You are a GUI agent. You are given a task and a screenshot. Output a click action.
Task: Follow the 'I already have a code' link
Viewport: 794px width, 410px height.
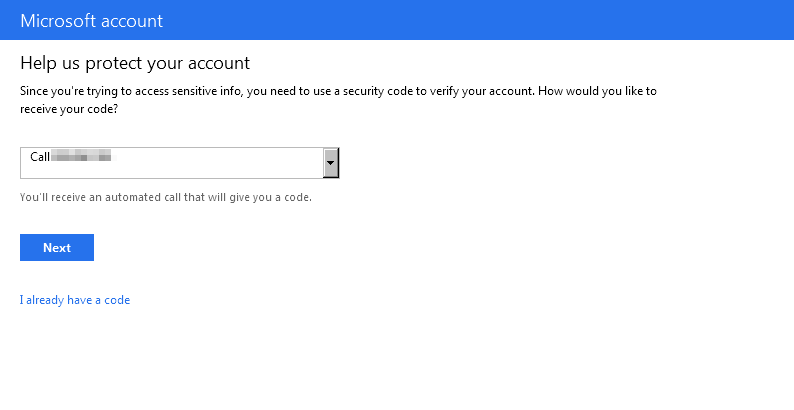coord(75,300)
